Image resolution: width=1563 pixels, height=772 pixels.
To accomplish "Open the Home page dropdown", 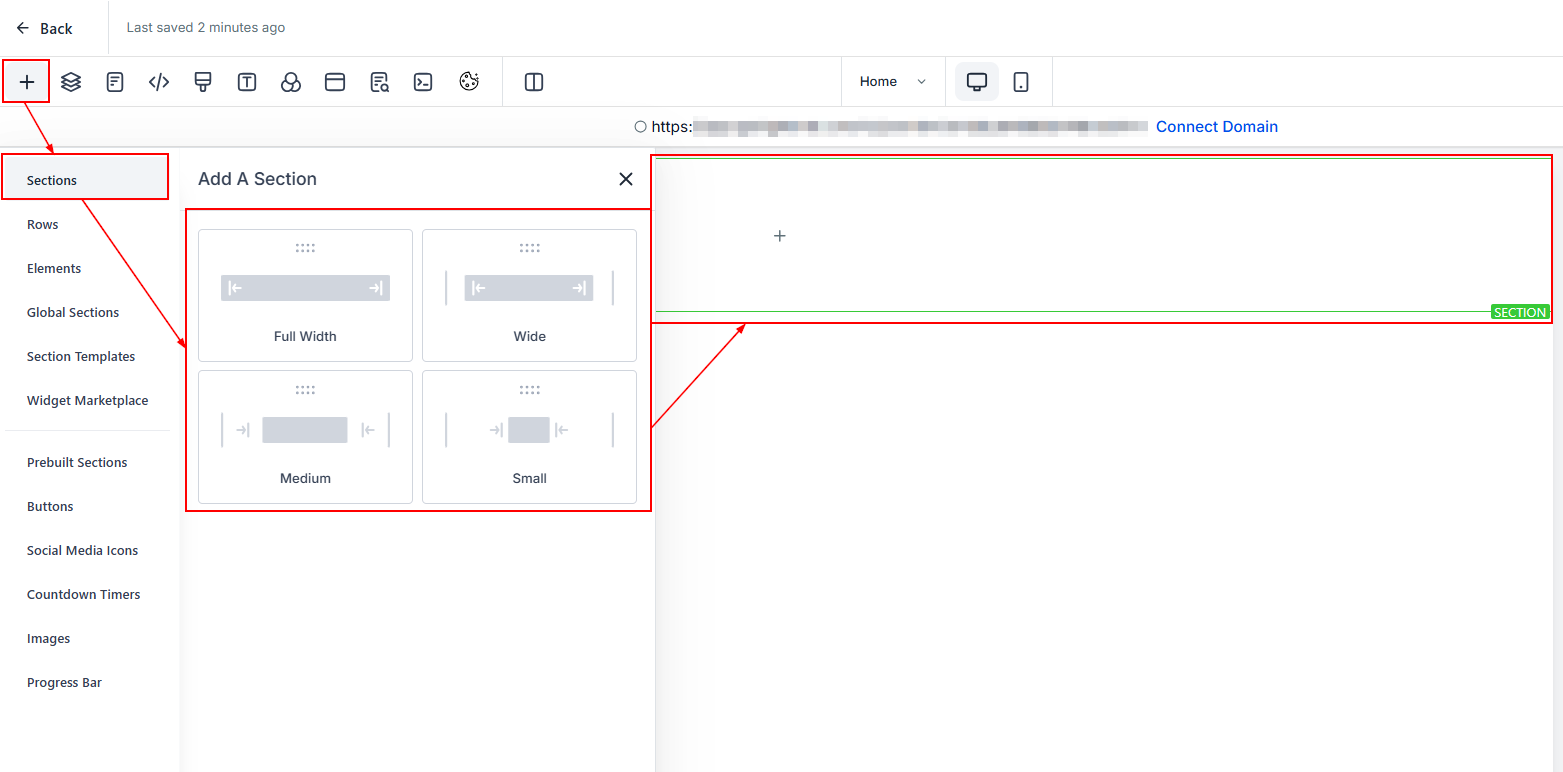I will (893, 82).
